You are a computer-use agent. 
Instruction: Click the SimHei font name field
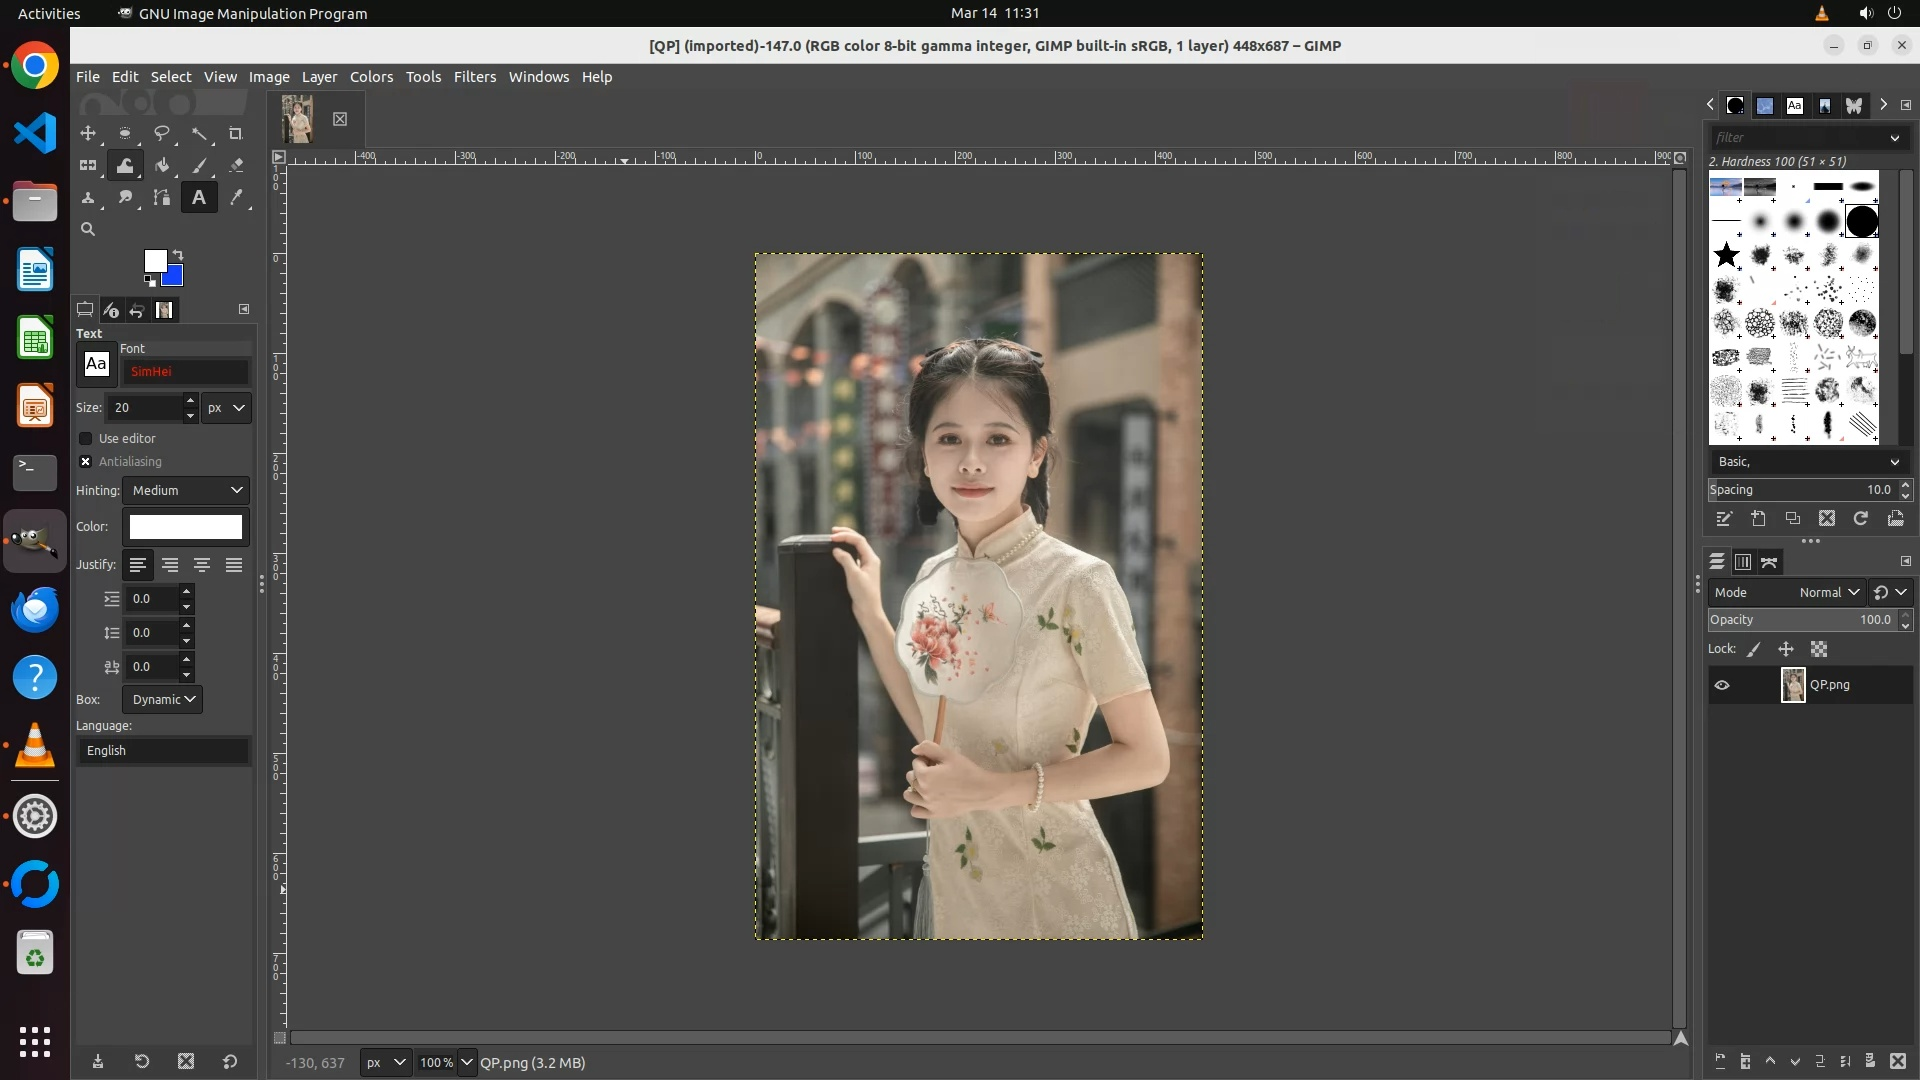coord(186,372)
